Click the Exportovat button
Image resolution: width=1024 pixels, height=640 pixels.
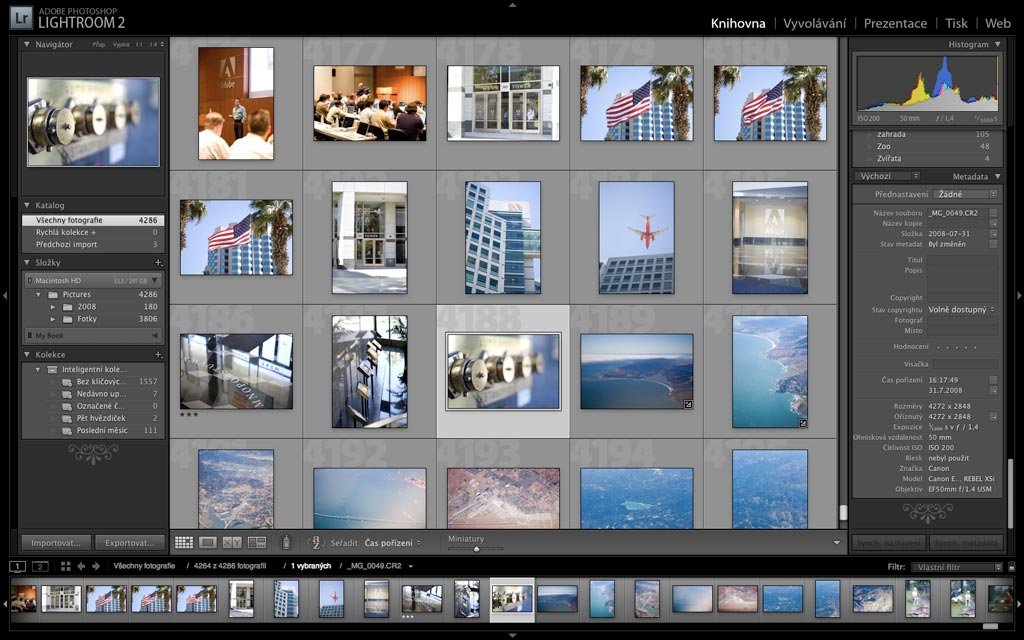click(x=130, y=543)
